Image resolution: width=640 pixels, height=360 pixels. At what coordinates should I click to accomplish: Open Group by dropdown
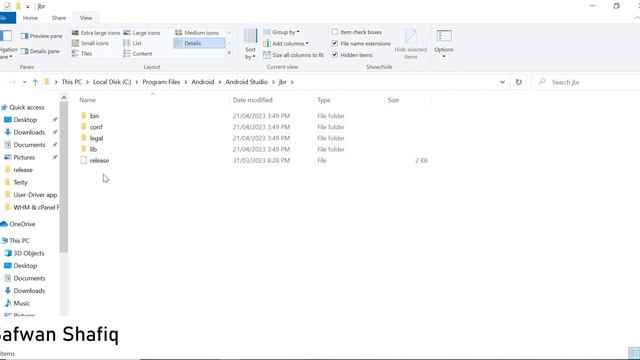(282, 32)
